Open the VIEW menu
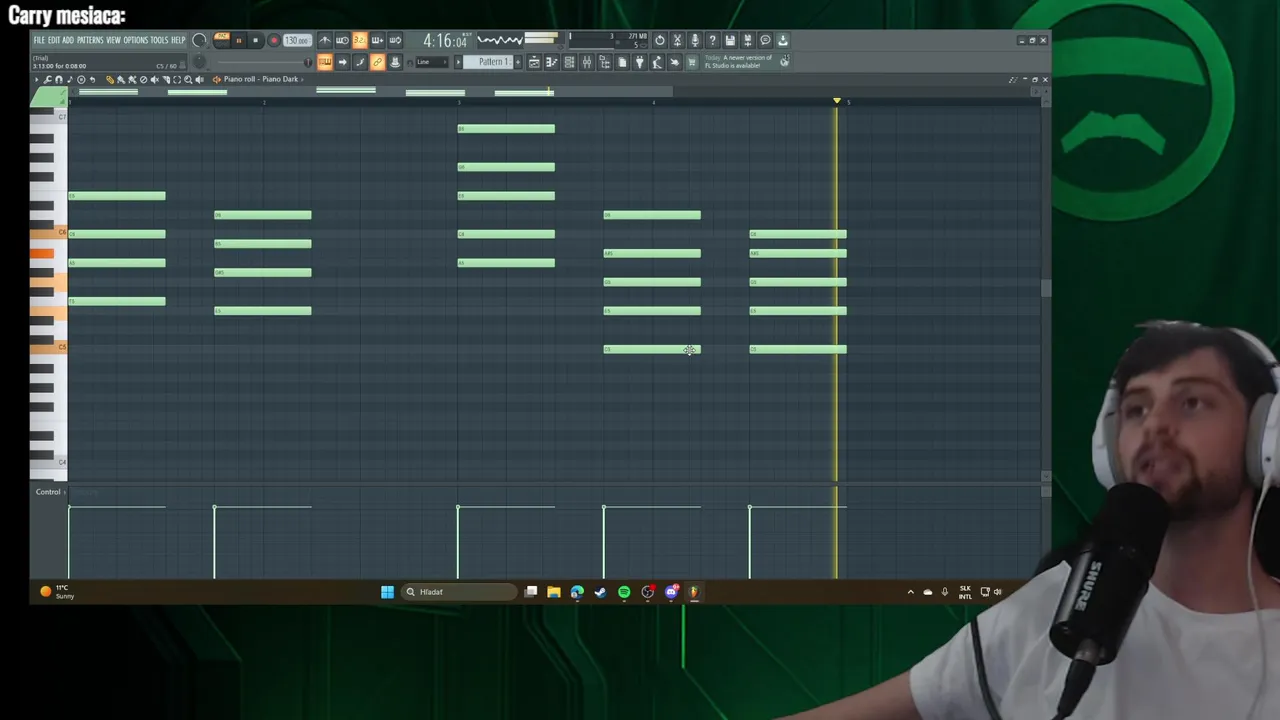This screenshot has height=720, width=1280. [113, 40]
